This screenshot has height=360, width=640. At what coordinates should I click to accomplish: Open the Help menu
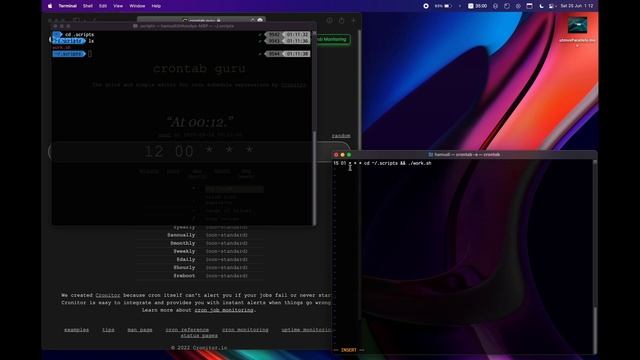pyautogui.click(x=156, y=6)
